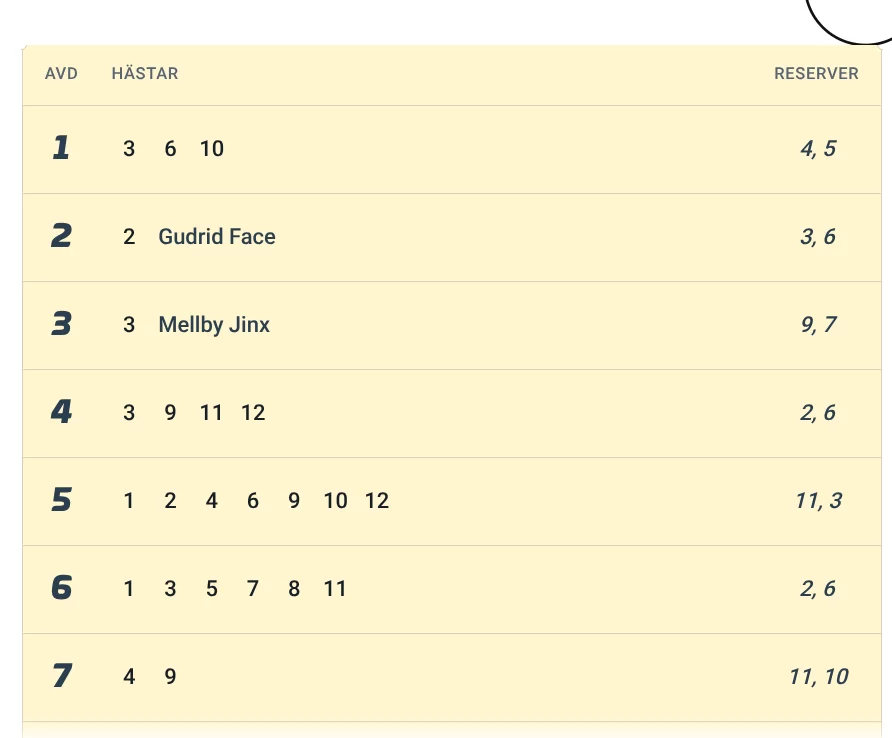
Task: Click the RESERVER column header
Action: pos(816,73)
